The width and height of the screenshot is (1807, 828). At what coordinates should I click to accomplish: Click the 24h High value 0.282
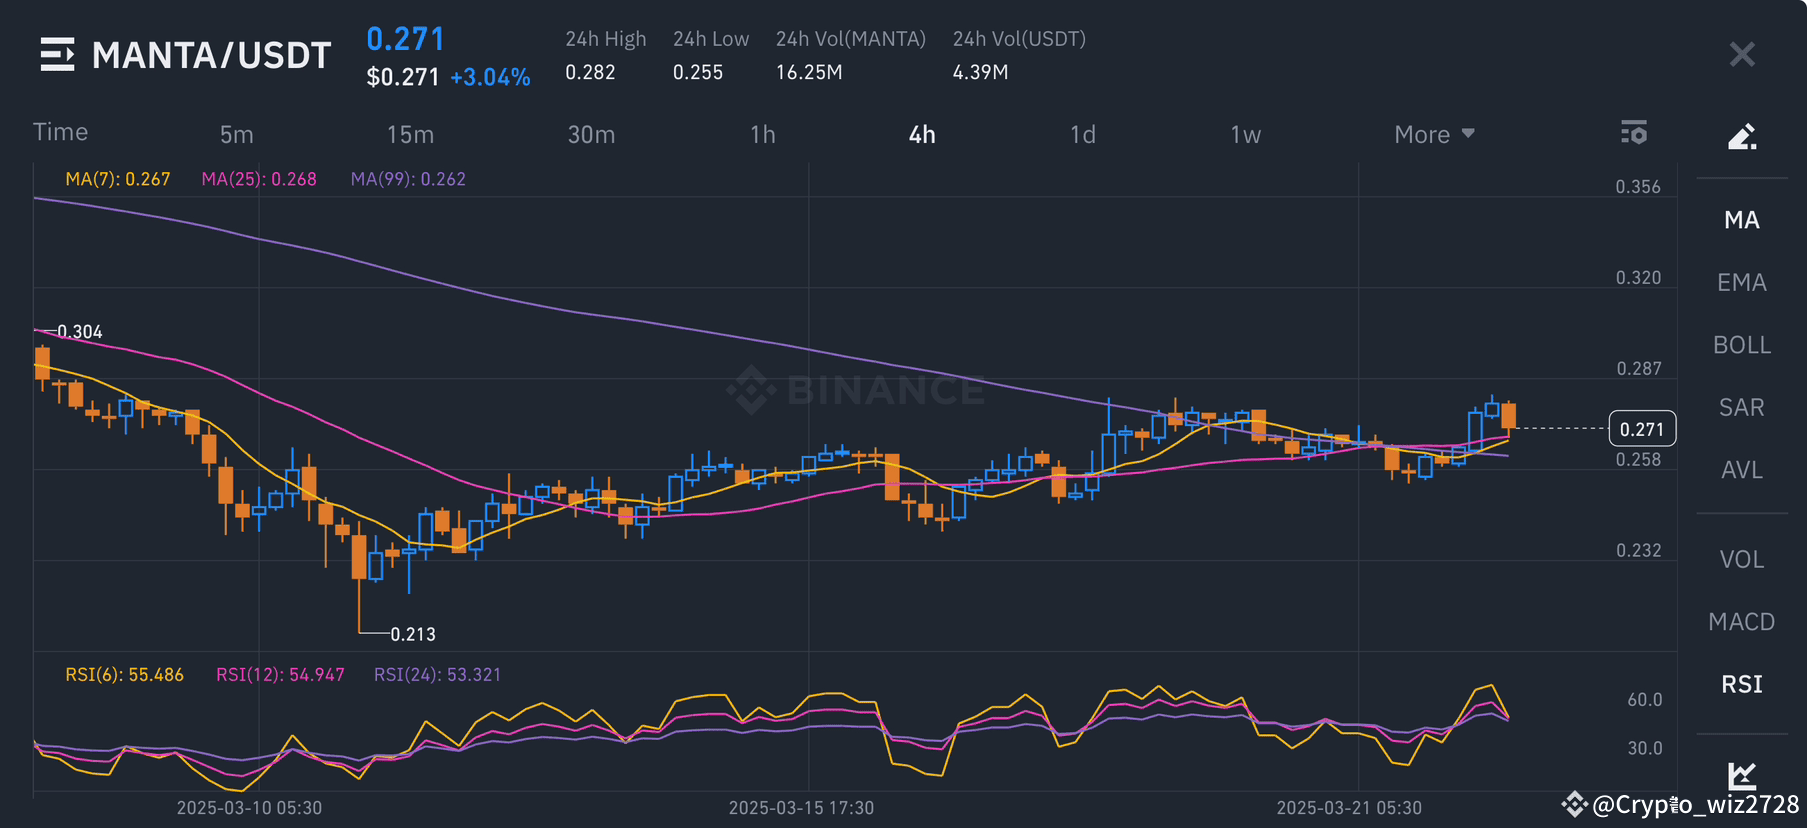pyautogui.click(x=590, y=72)
